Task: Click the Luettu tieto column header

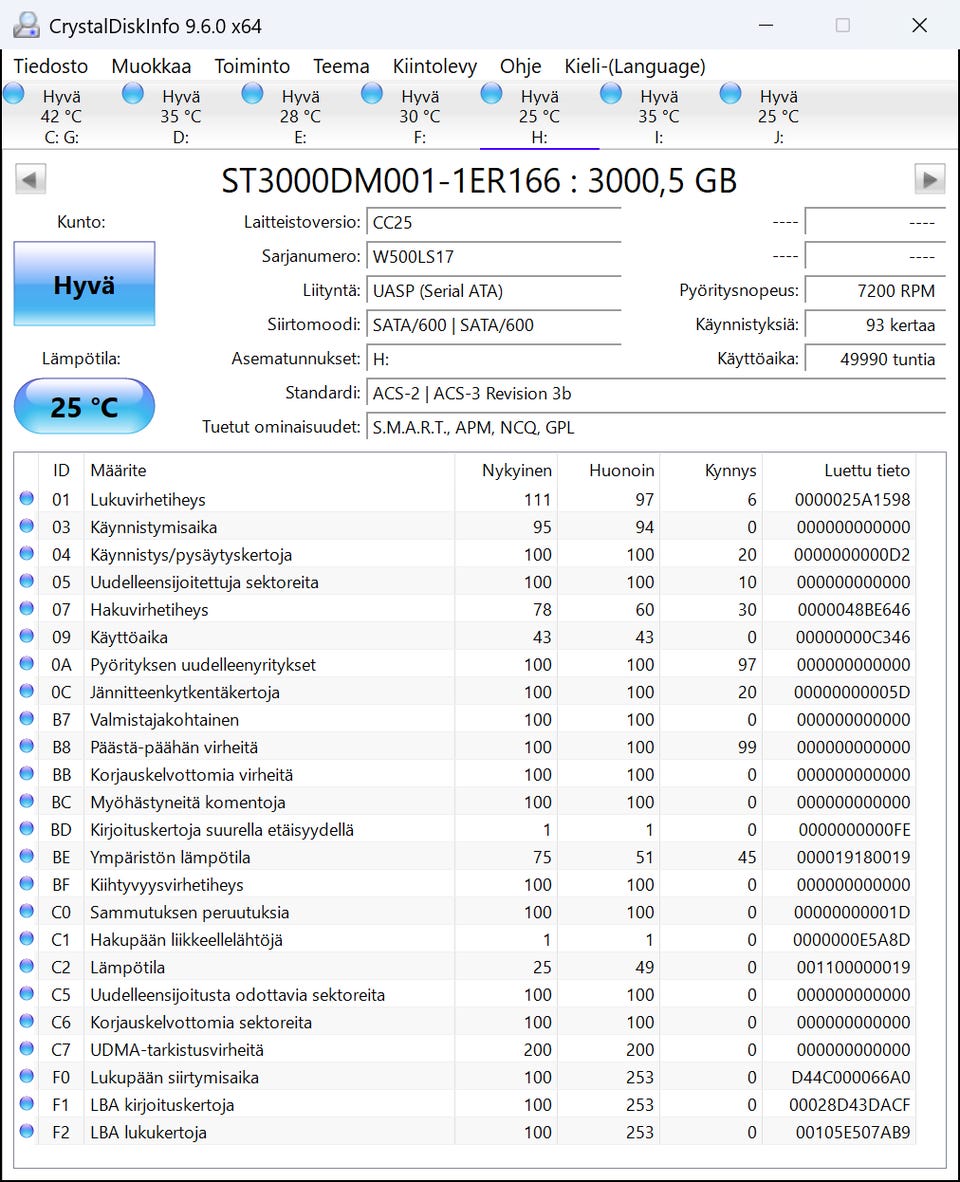Action: [x=839, y=470]
